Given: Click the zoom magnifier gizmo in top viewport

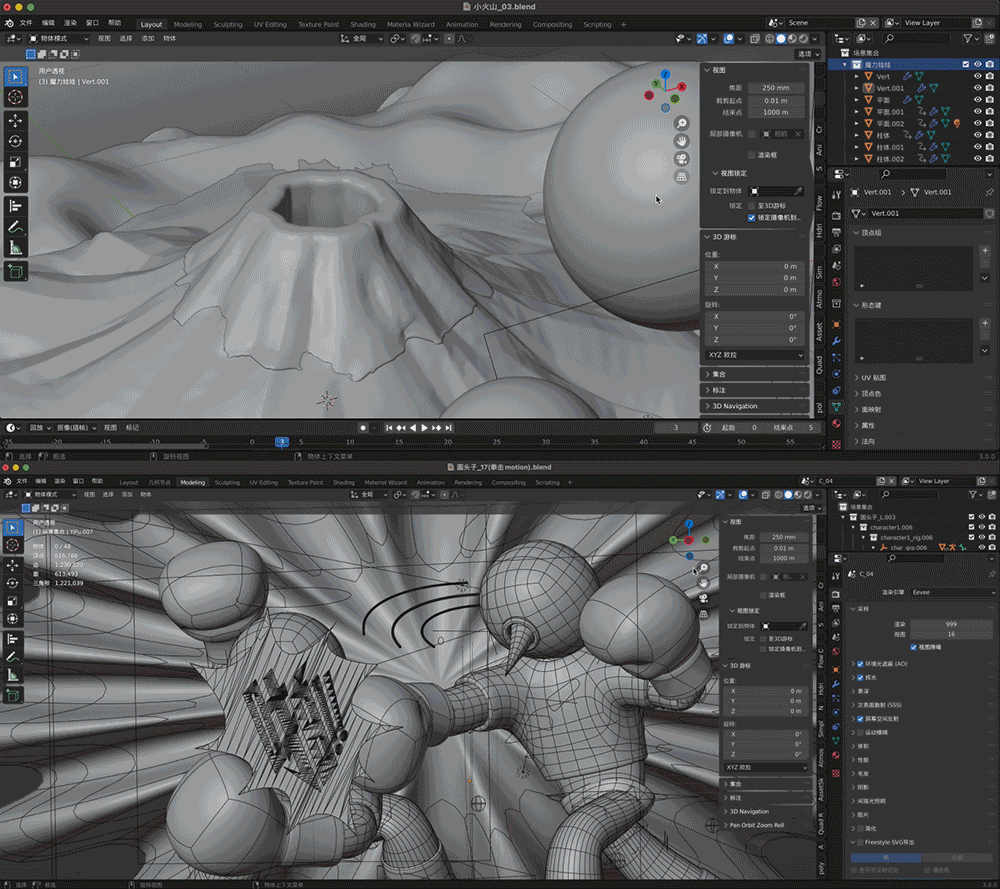Looking at the screenshot, I should point(682,124).
